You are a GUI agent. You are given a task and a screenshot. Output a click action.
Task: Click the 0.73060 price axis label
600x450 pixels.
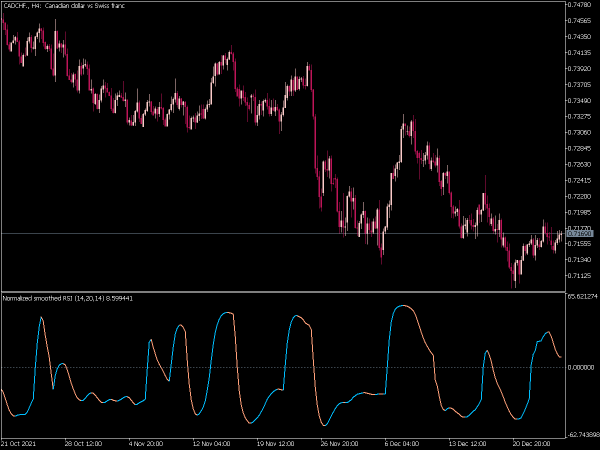coord(580,132)
